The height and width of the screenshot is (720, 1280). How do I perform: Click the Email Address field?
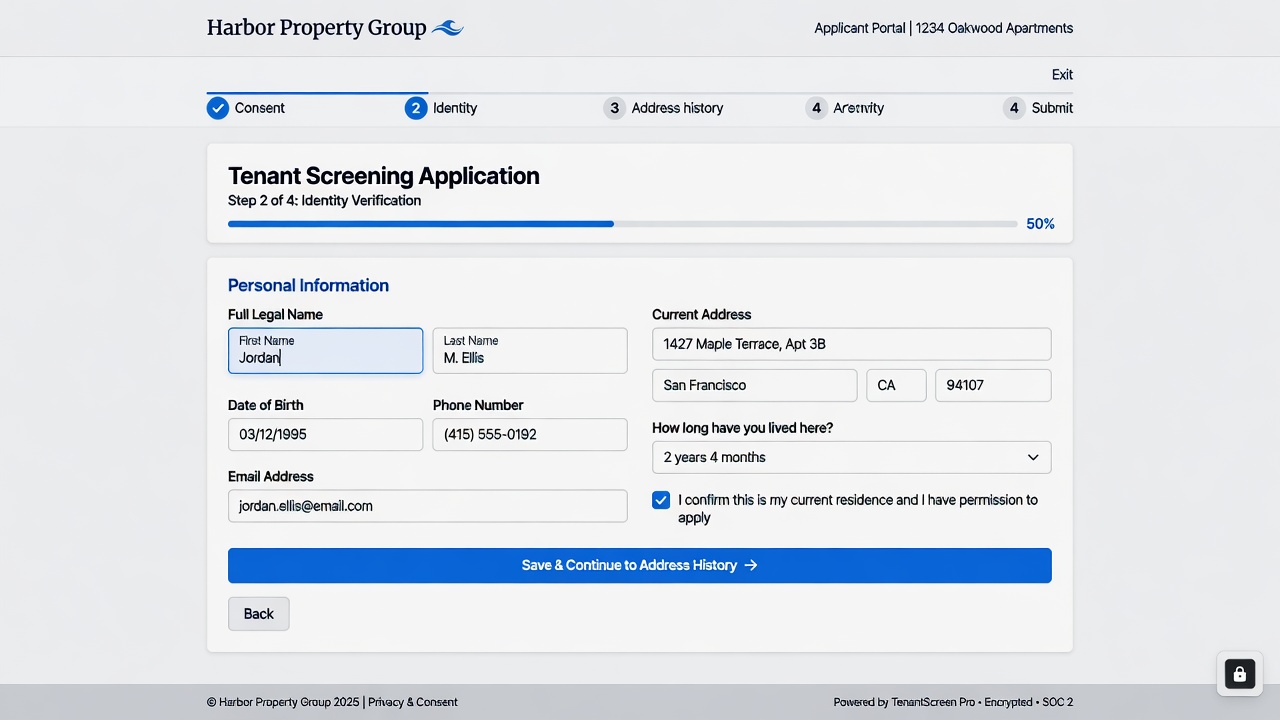428,506
